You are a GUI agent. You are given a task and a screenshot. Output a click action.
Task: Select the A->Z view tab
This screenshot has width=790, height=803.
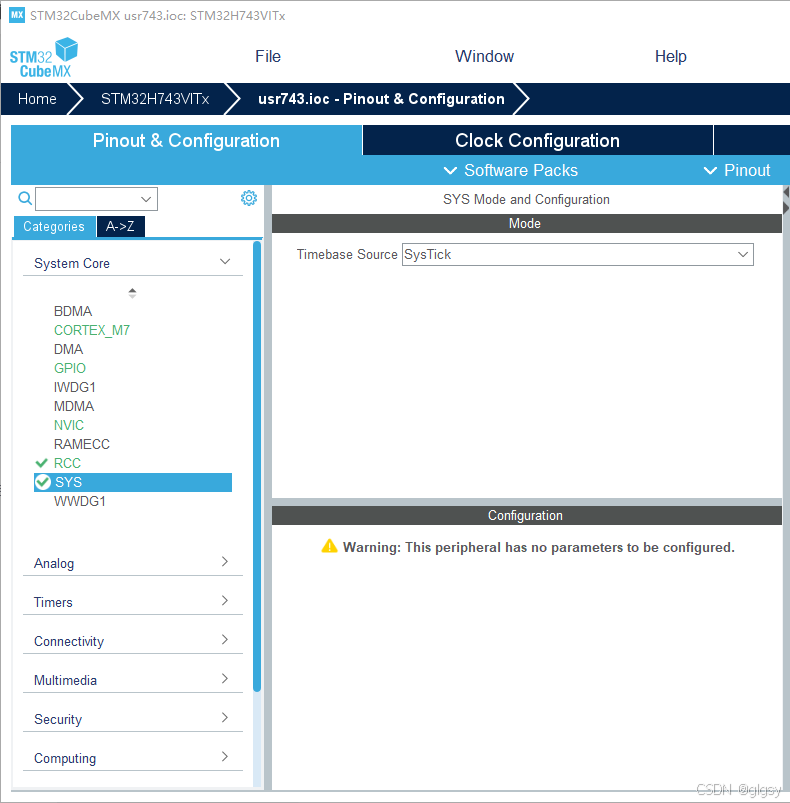[120, 226]
